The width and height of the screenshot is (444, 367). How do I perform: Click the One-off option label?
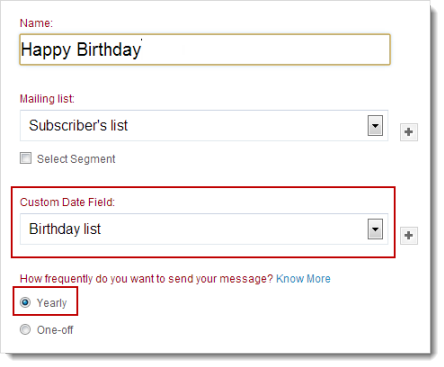click(55, 330)
